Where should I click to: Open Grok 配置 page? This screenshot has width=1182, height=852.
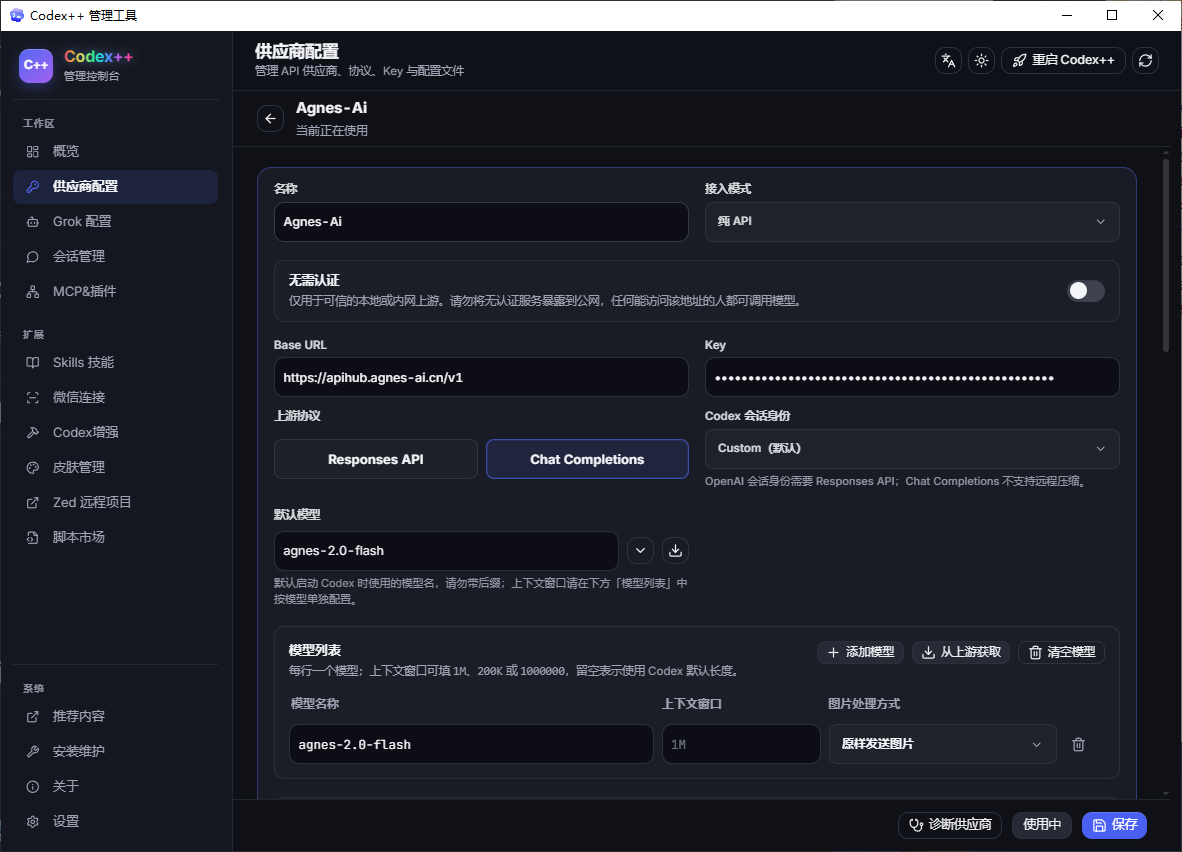tap(115, 222)
